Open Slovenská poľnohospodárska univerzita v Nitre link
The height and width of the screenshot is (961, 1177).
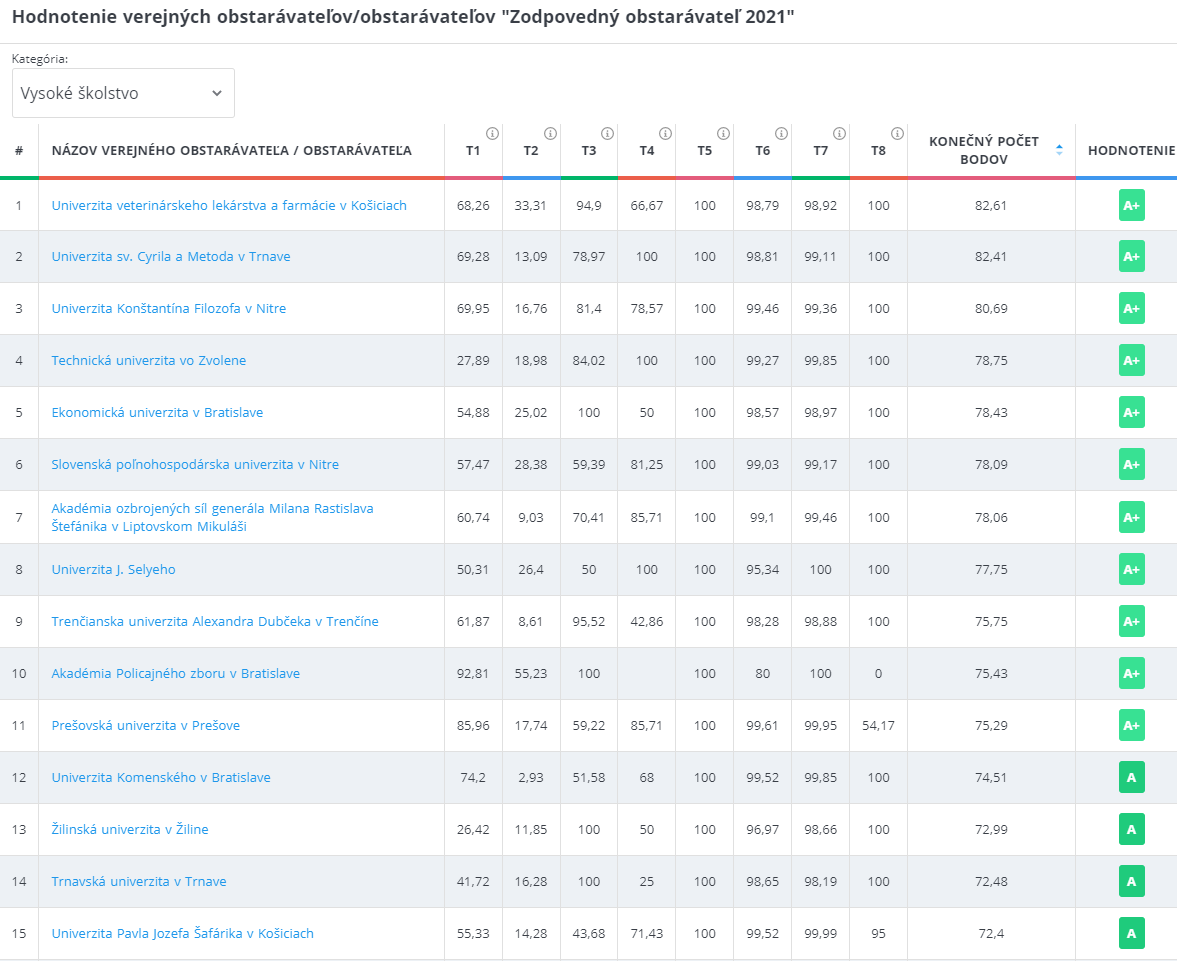coord(195,464)
